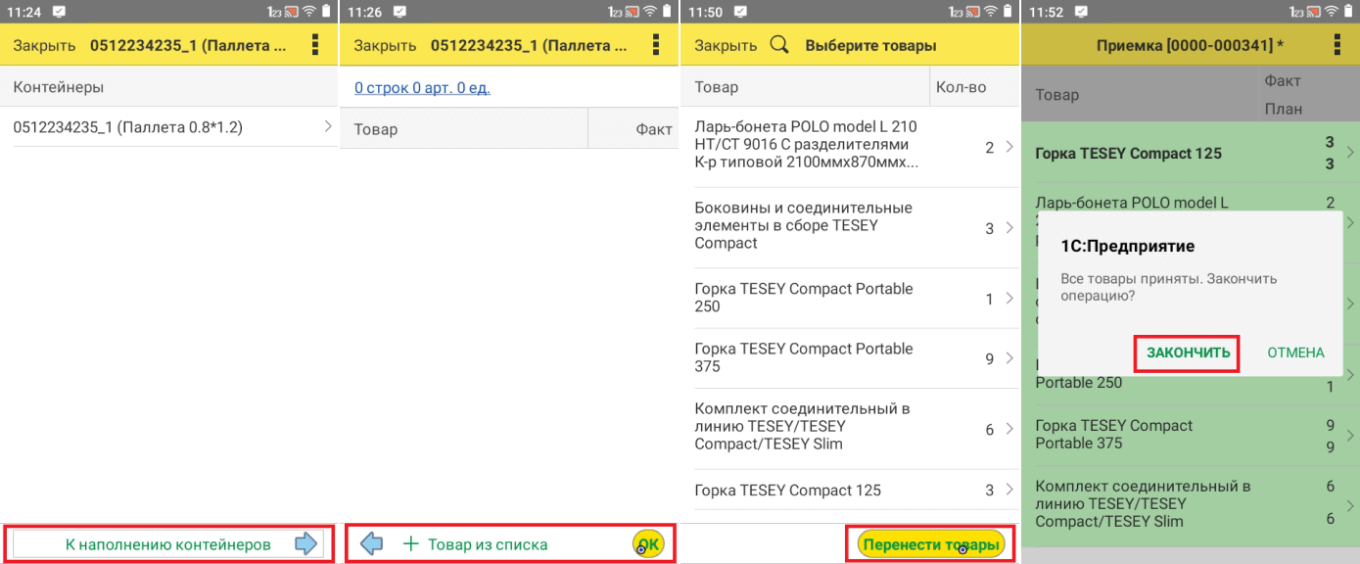The height and width of the screenshot is (564, 1360).
Task: Select Ларь-бонета POLO model L 210 item
Action: (x=850, y=147)
